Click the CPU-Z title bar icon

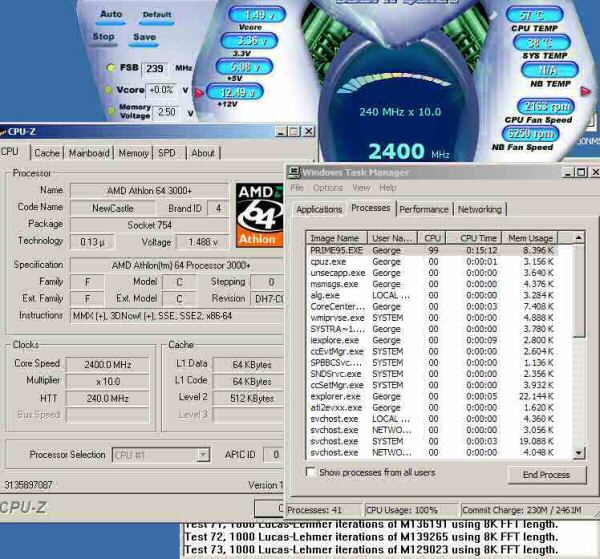[x=3, y=132]
